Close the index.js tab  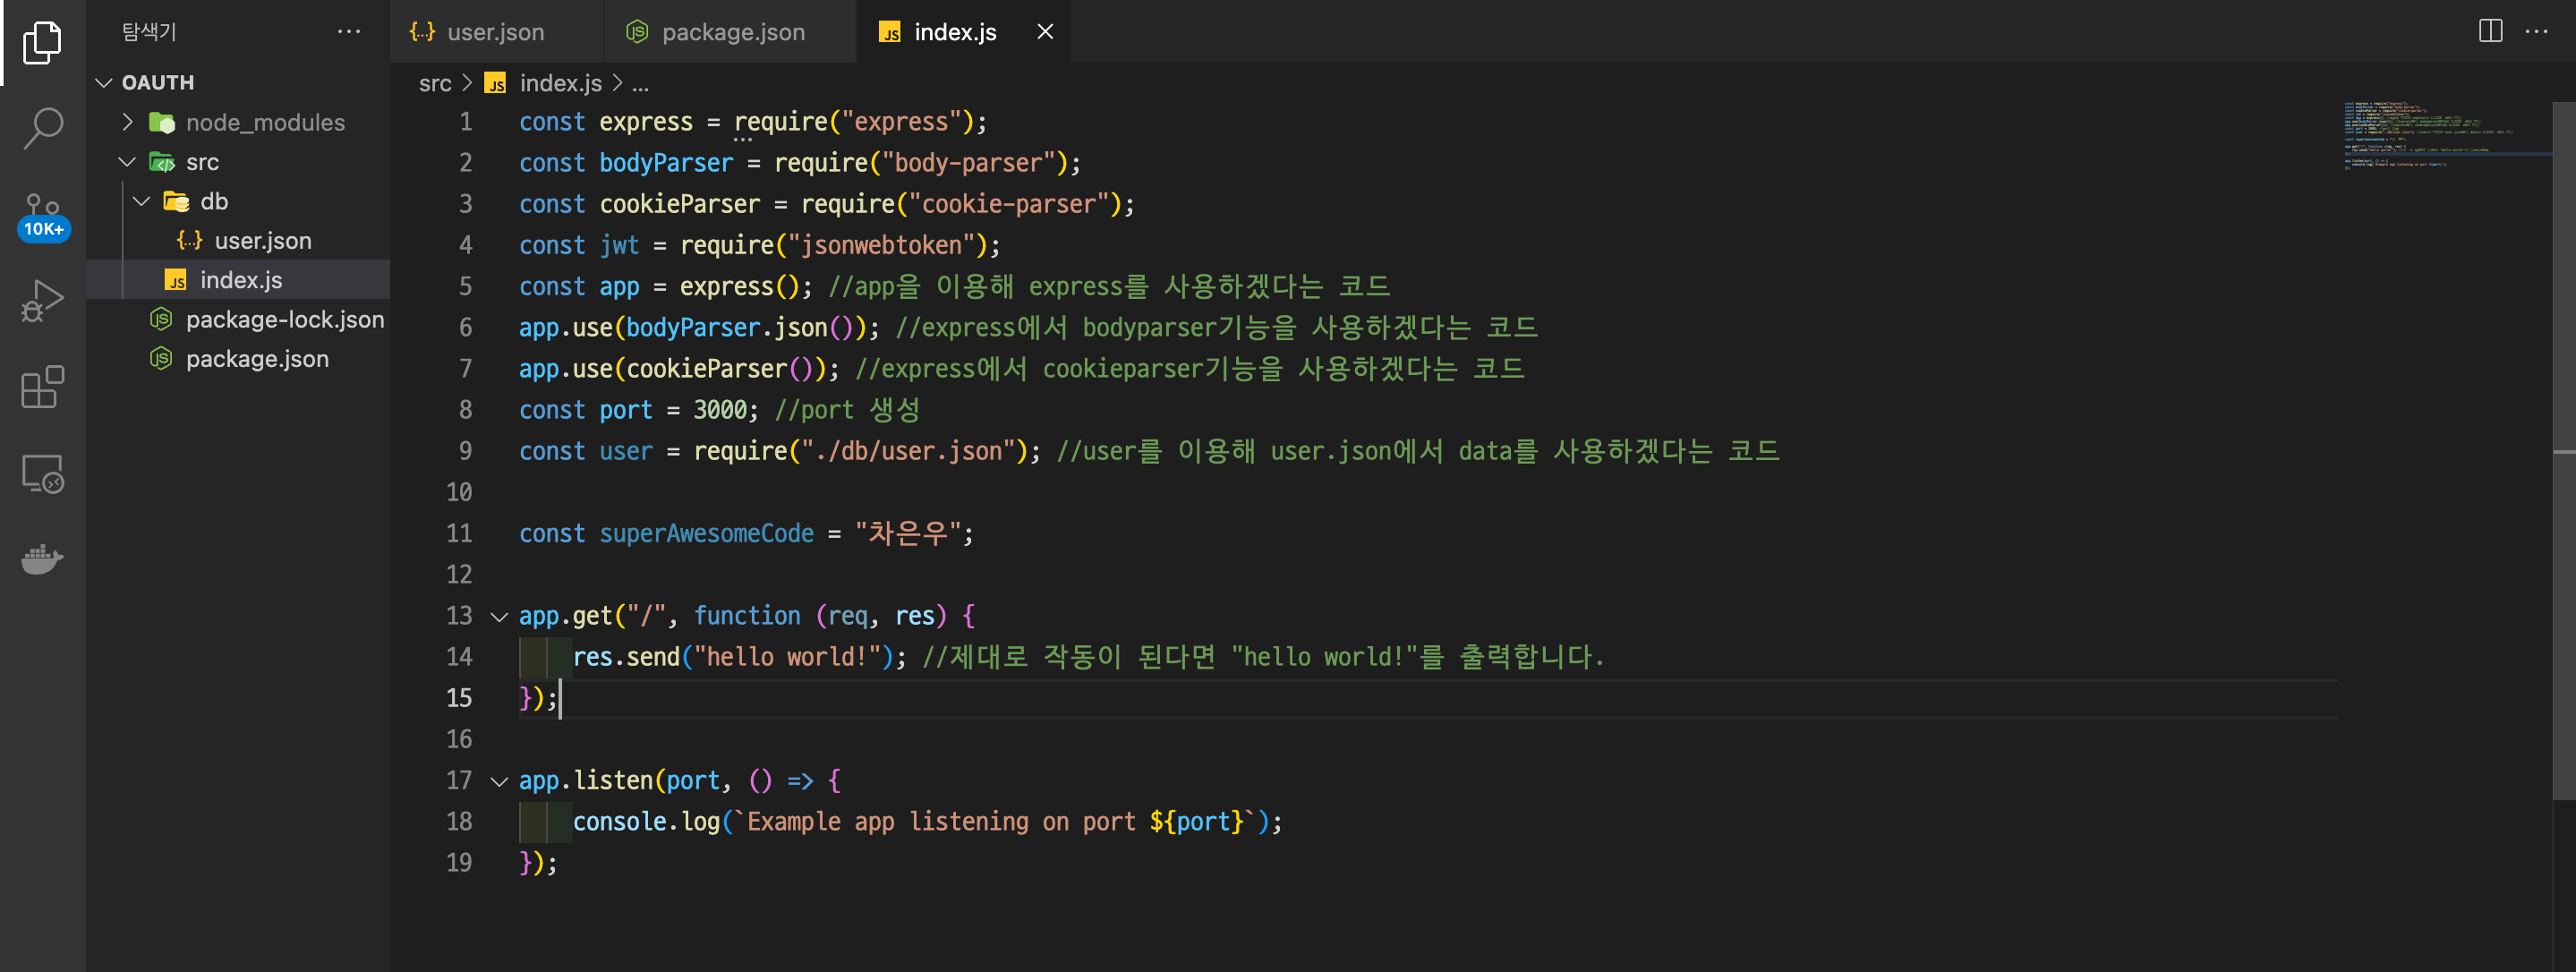(x=1045, y=32)
